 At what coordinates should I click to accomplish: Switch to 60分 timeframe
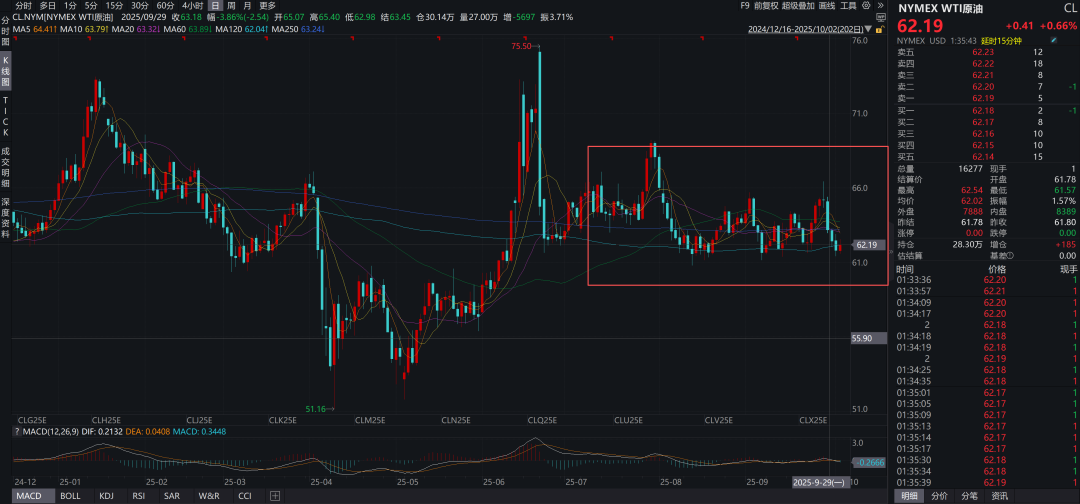pos(165,6)
